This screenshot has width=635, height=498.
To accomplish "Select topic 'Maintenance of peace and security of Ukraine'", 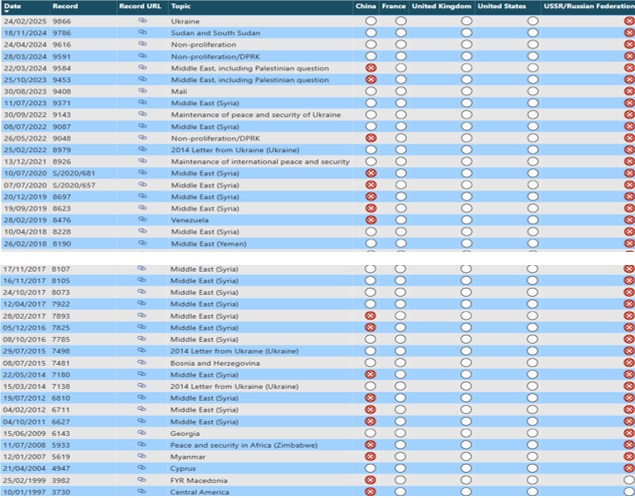I will click(x=256, y=115).
